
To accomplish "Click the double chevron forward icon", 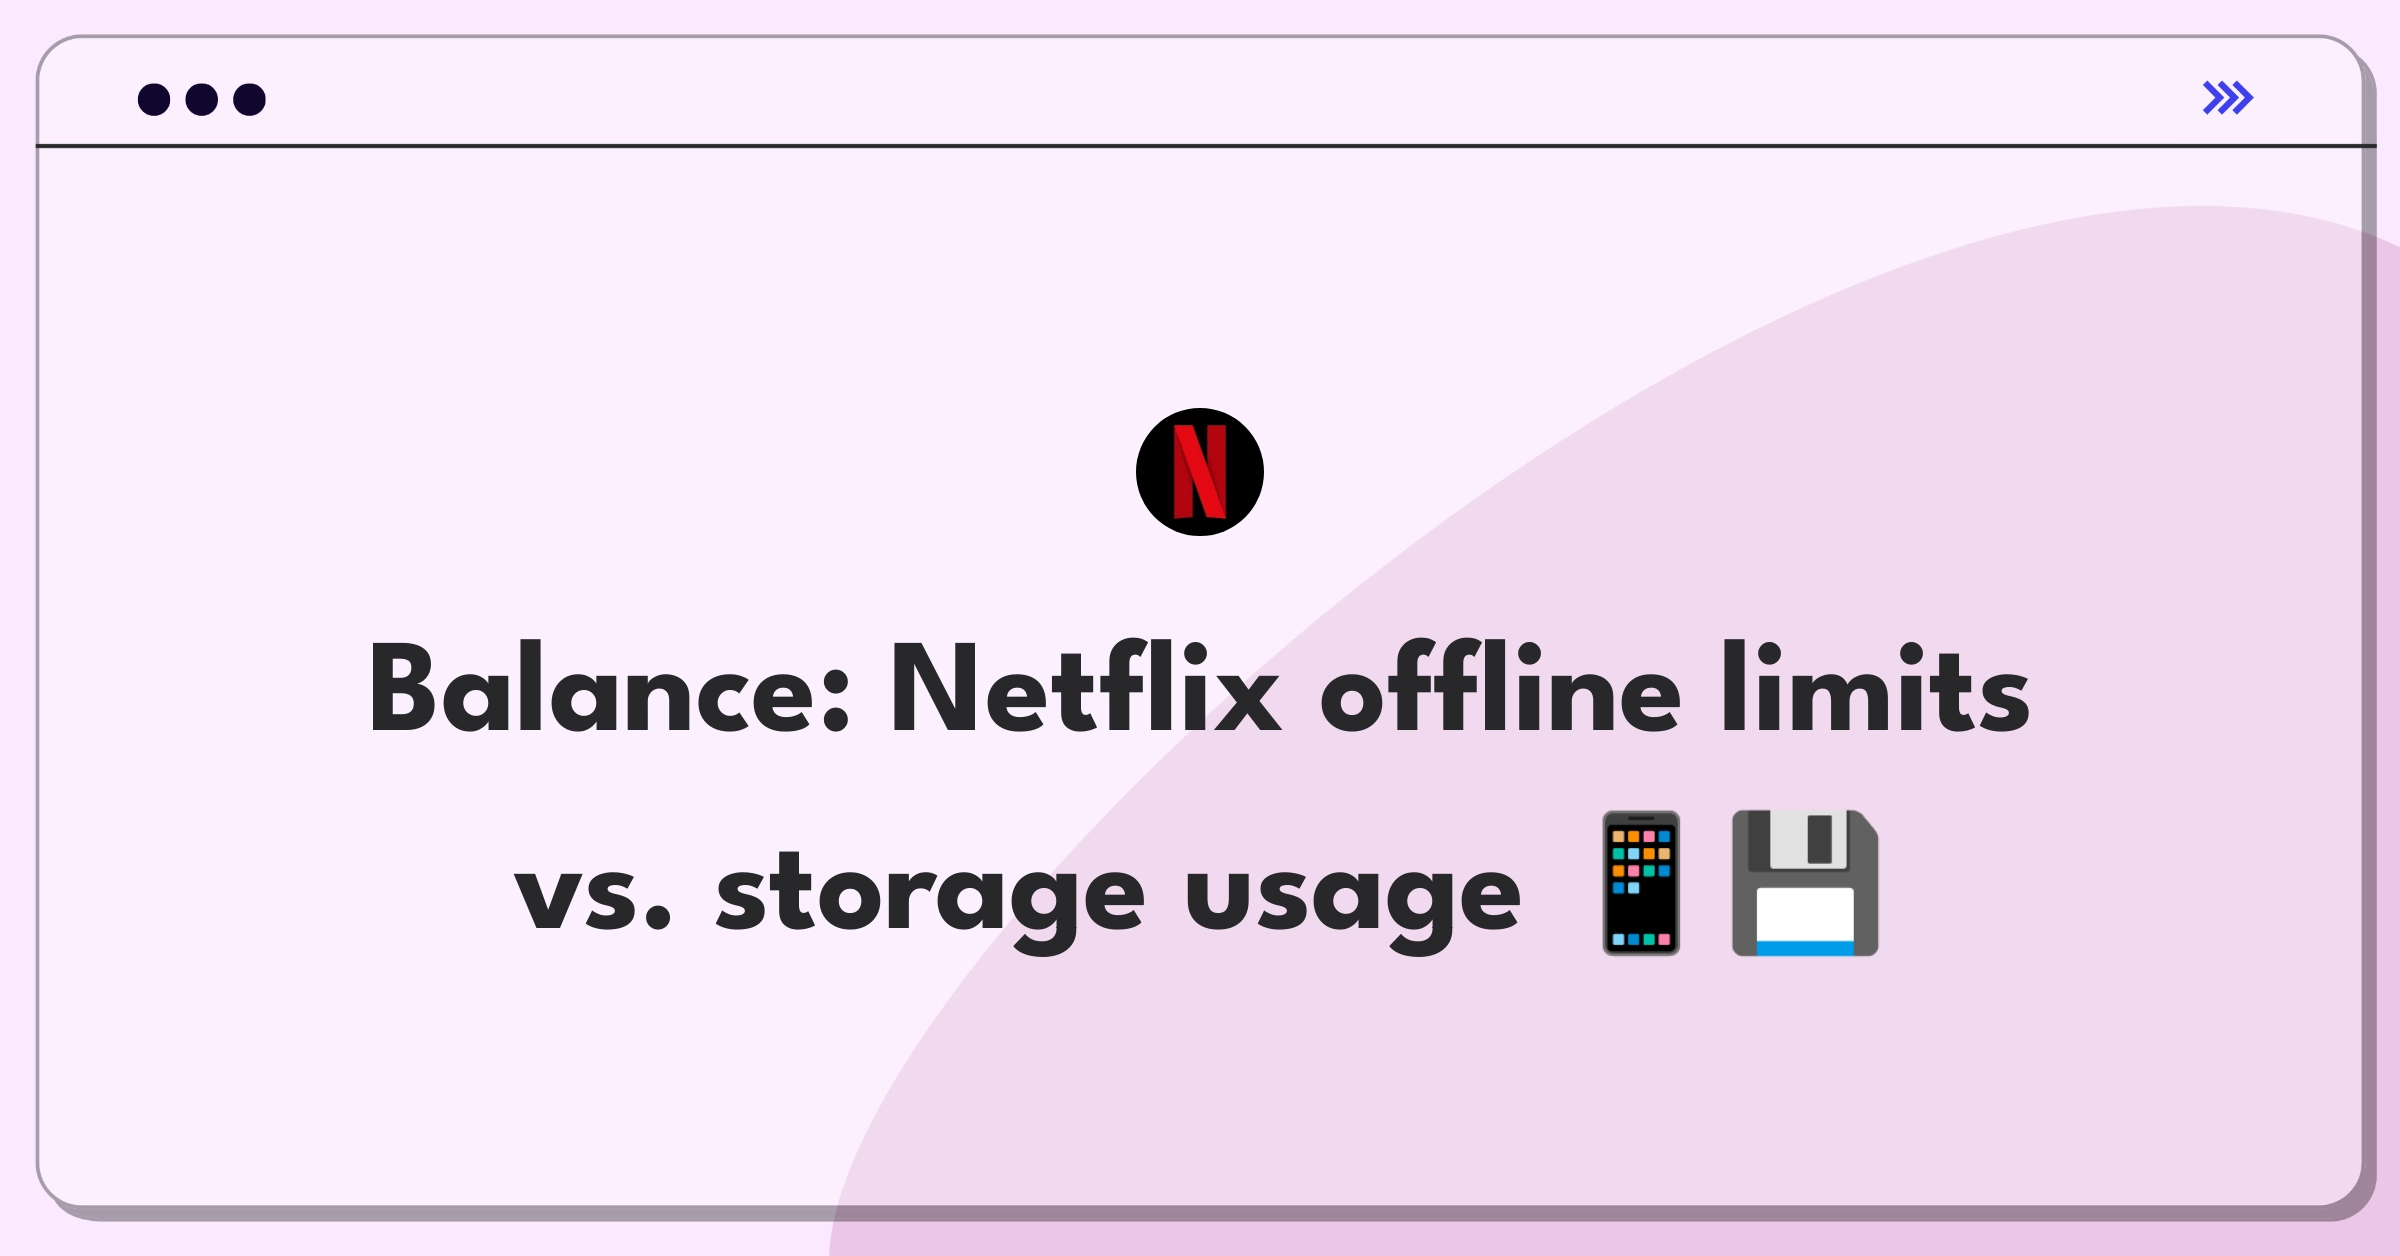I will 2227,97.
